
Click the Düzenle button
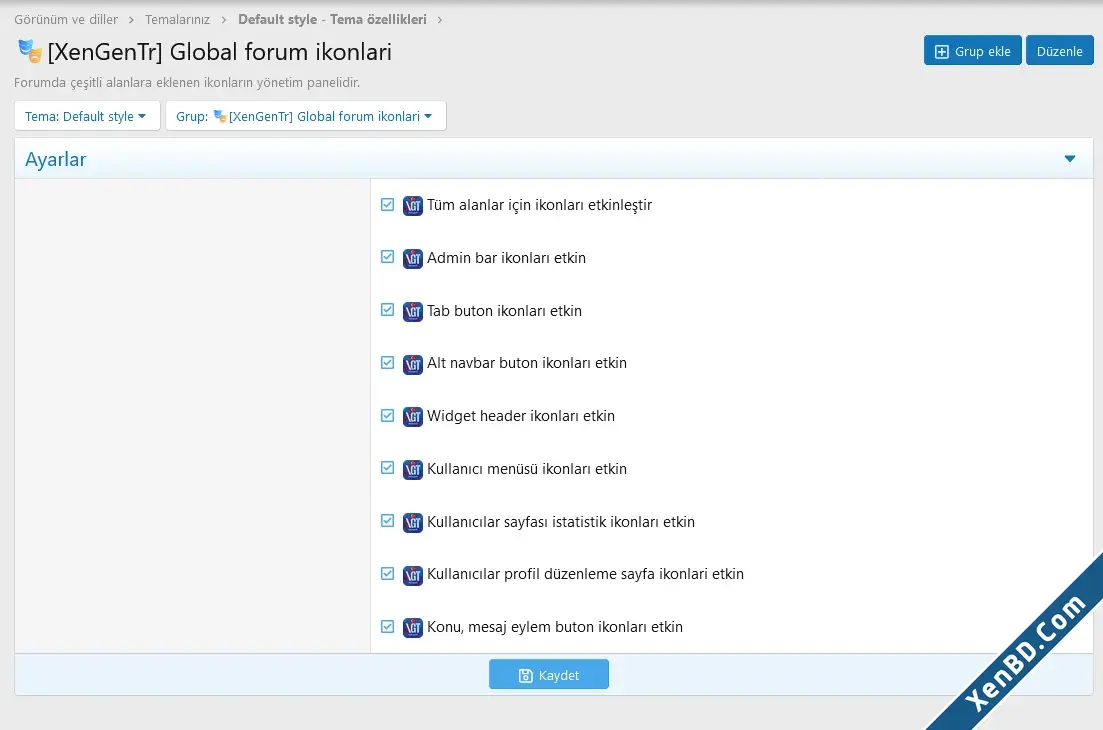1059,51
